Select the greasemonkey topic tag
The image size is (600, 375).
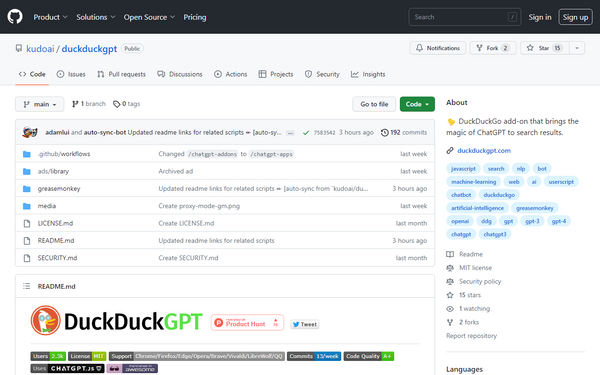[535, 208]
